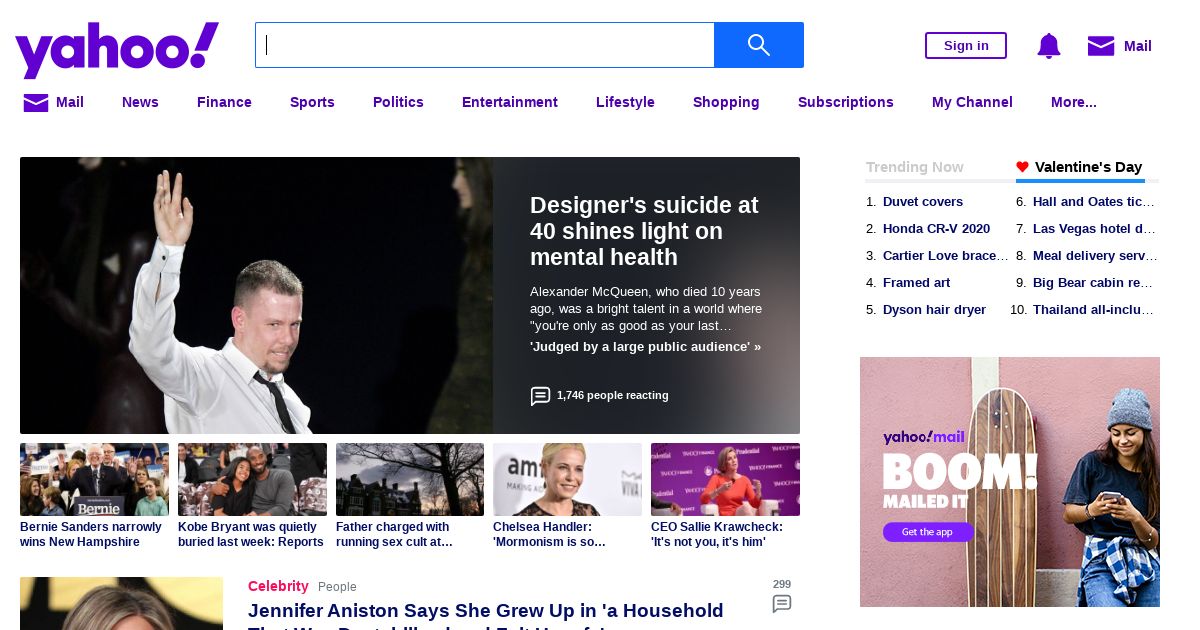1200x630 pixels.
Task: Open the Politics section
Action: (x=398, y=102)
